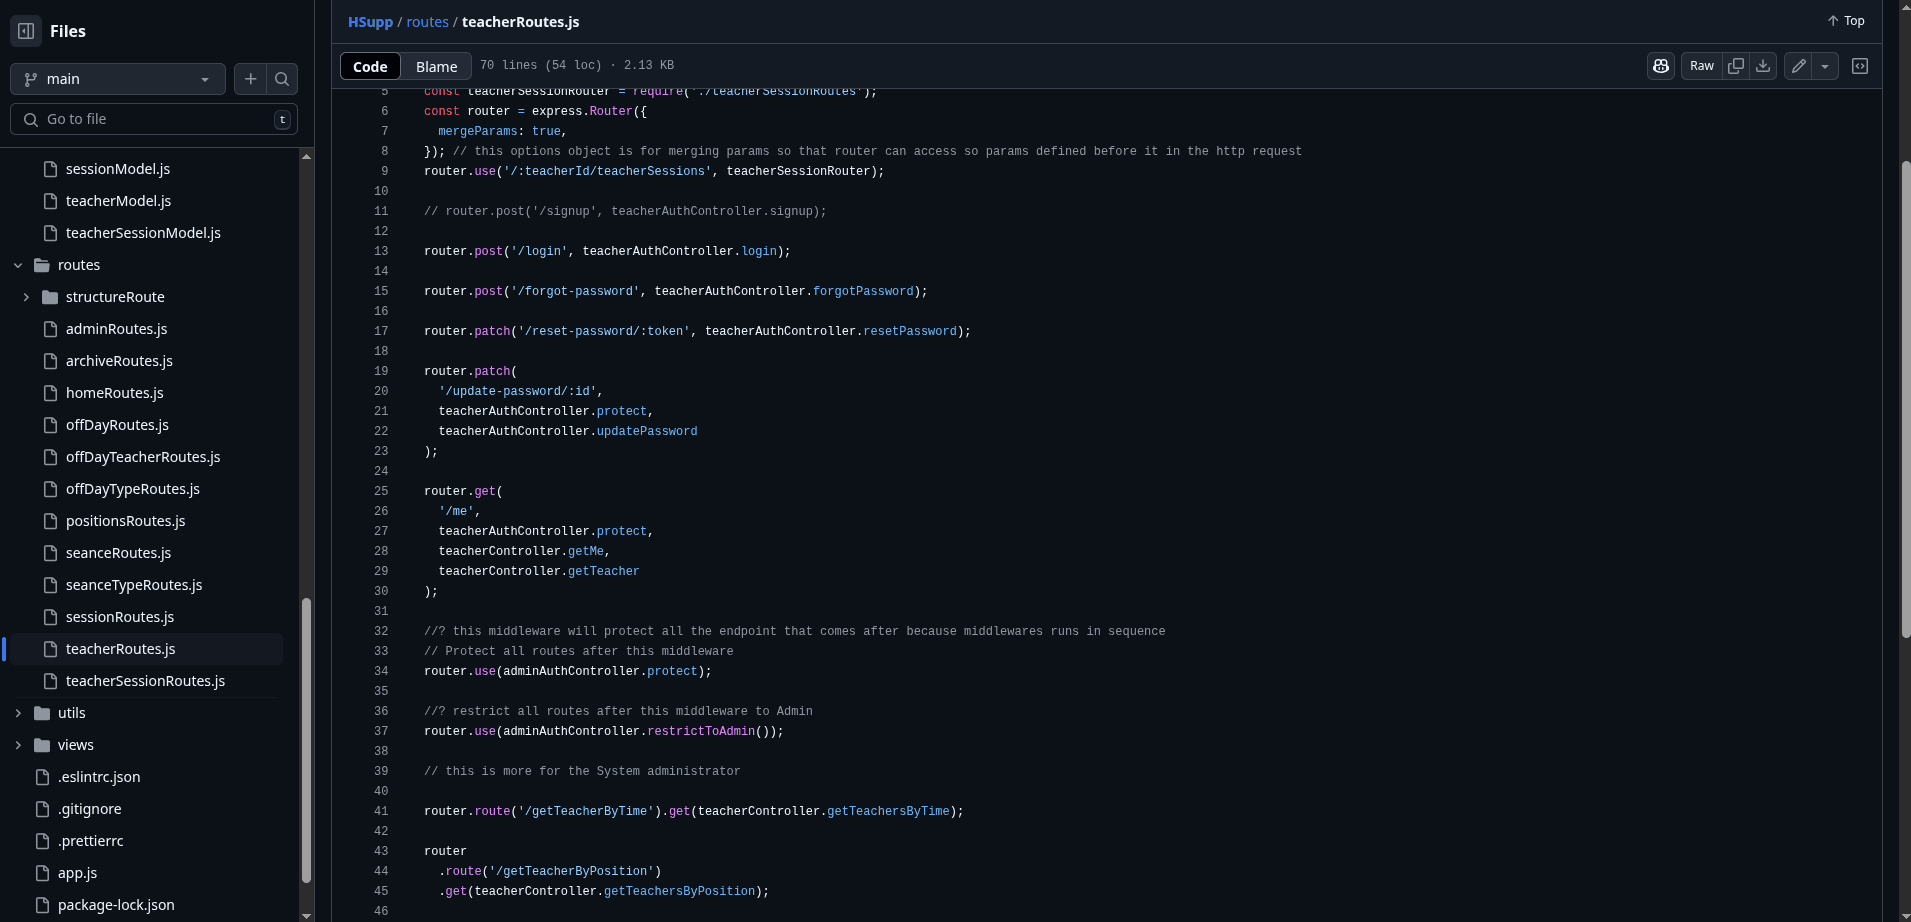Image resolution: width=1911 pixels, height=922 pixels.
Task: Download the raw file icon
Action: [1763, 66]
